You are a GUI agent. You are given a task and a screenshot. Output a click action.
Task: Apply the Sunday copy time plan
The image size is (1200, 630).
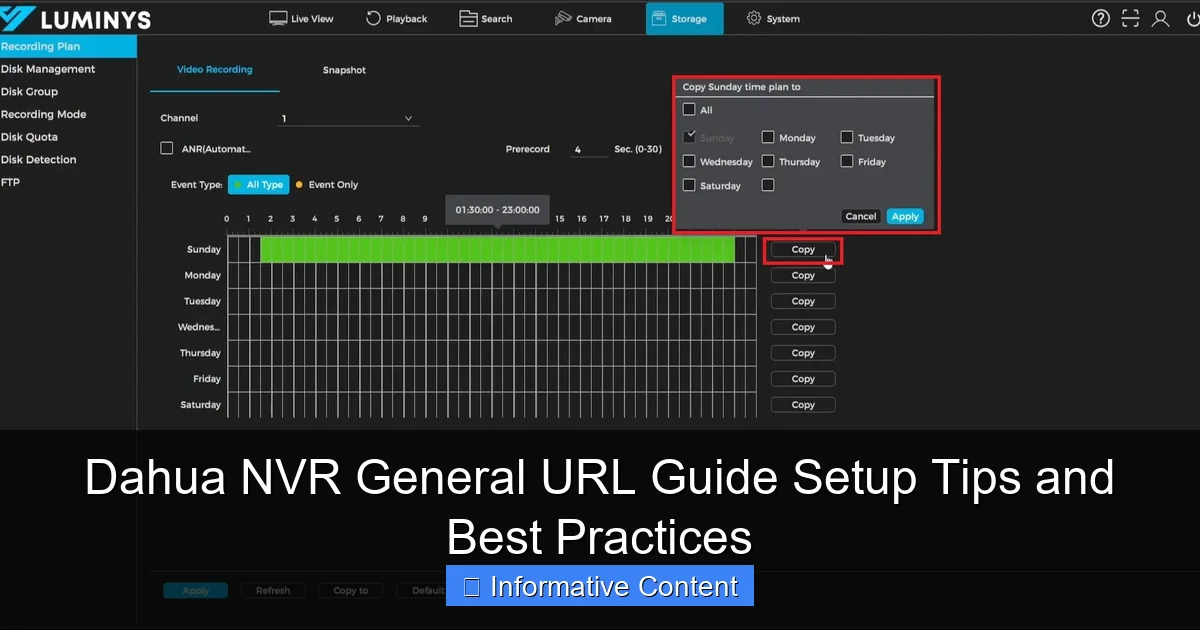click(904, 216)
